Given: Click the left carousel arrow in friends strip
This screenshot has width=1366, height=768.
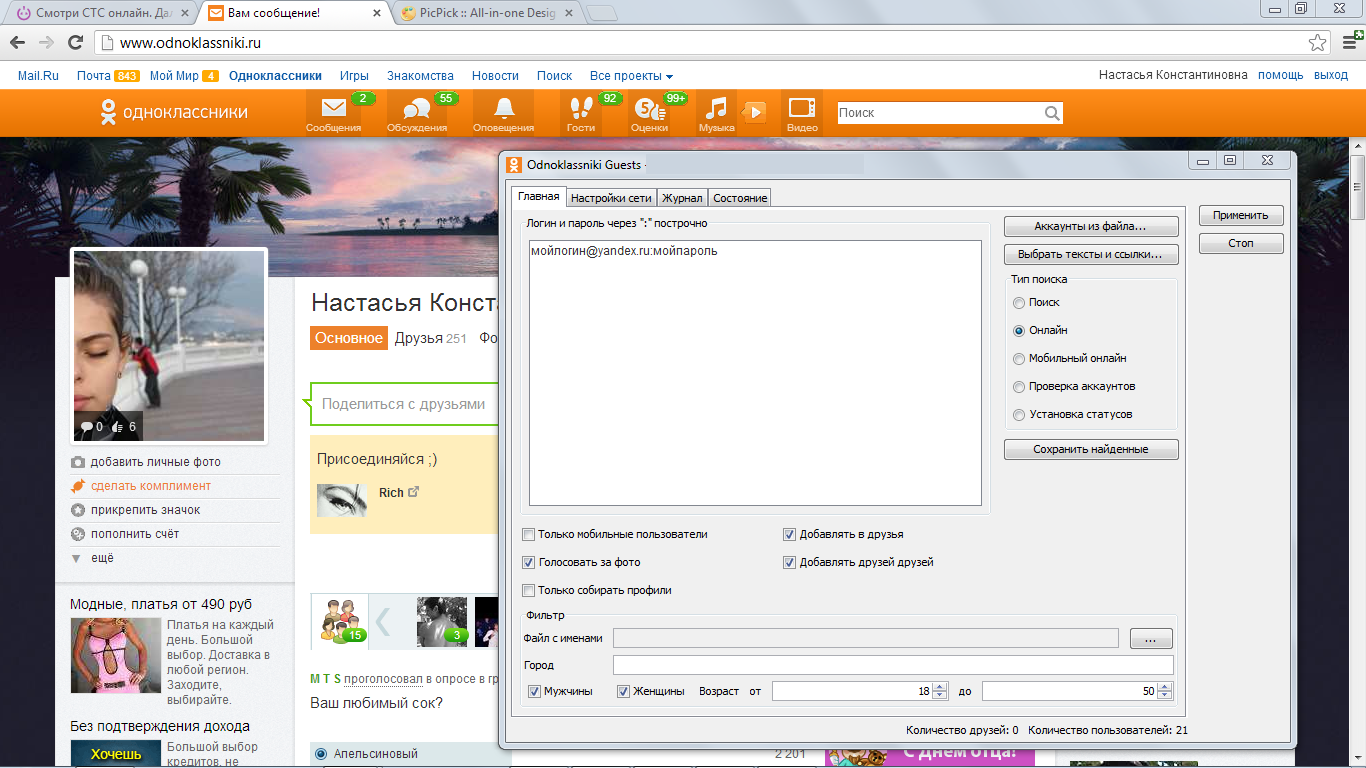Looking at the screenshot, I should tap(383, 621).
